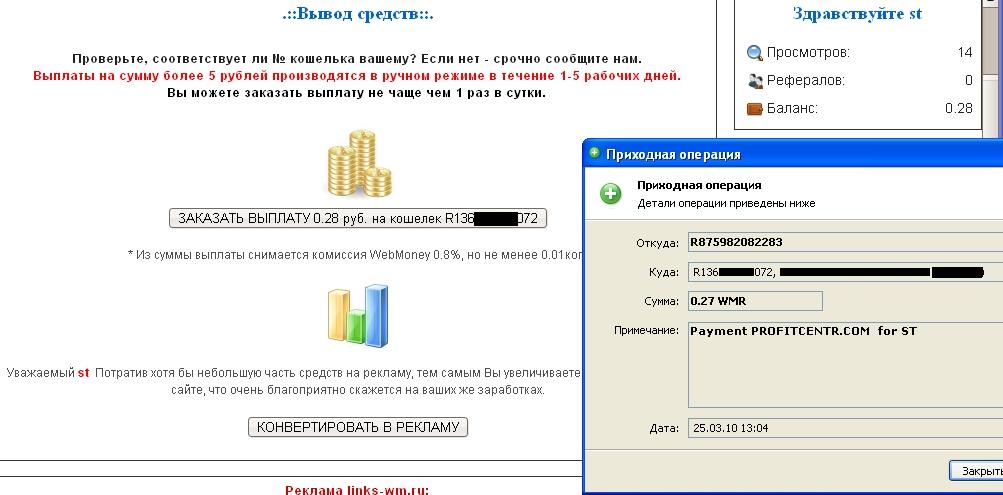Viewport: 1003px width, 495px height.
Task: Click the magnifier icon beside Просмотров
Action: tap(755, 52)
